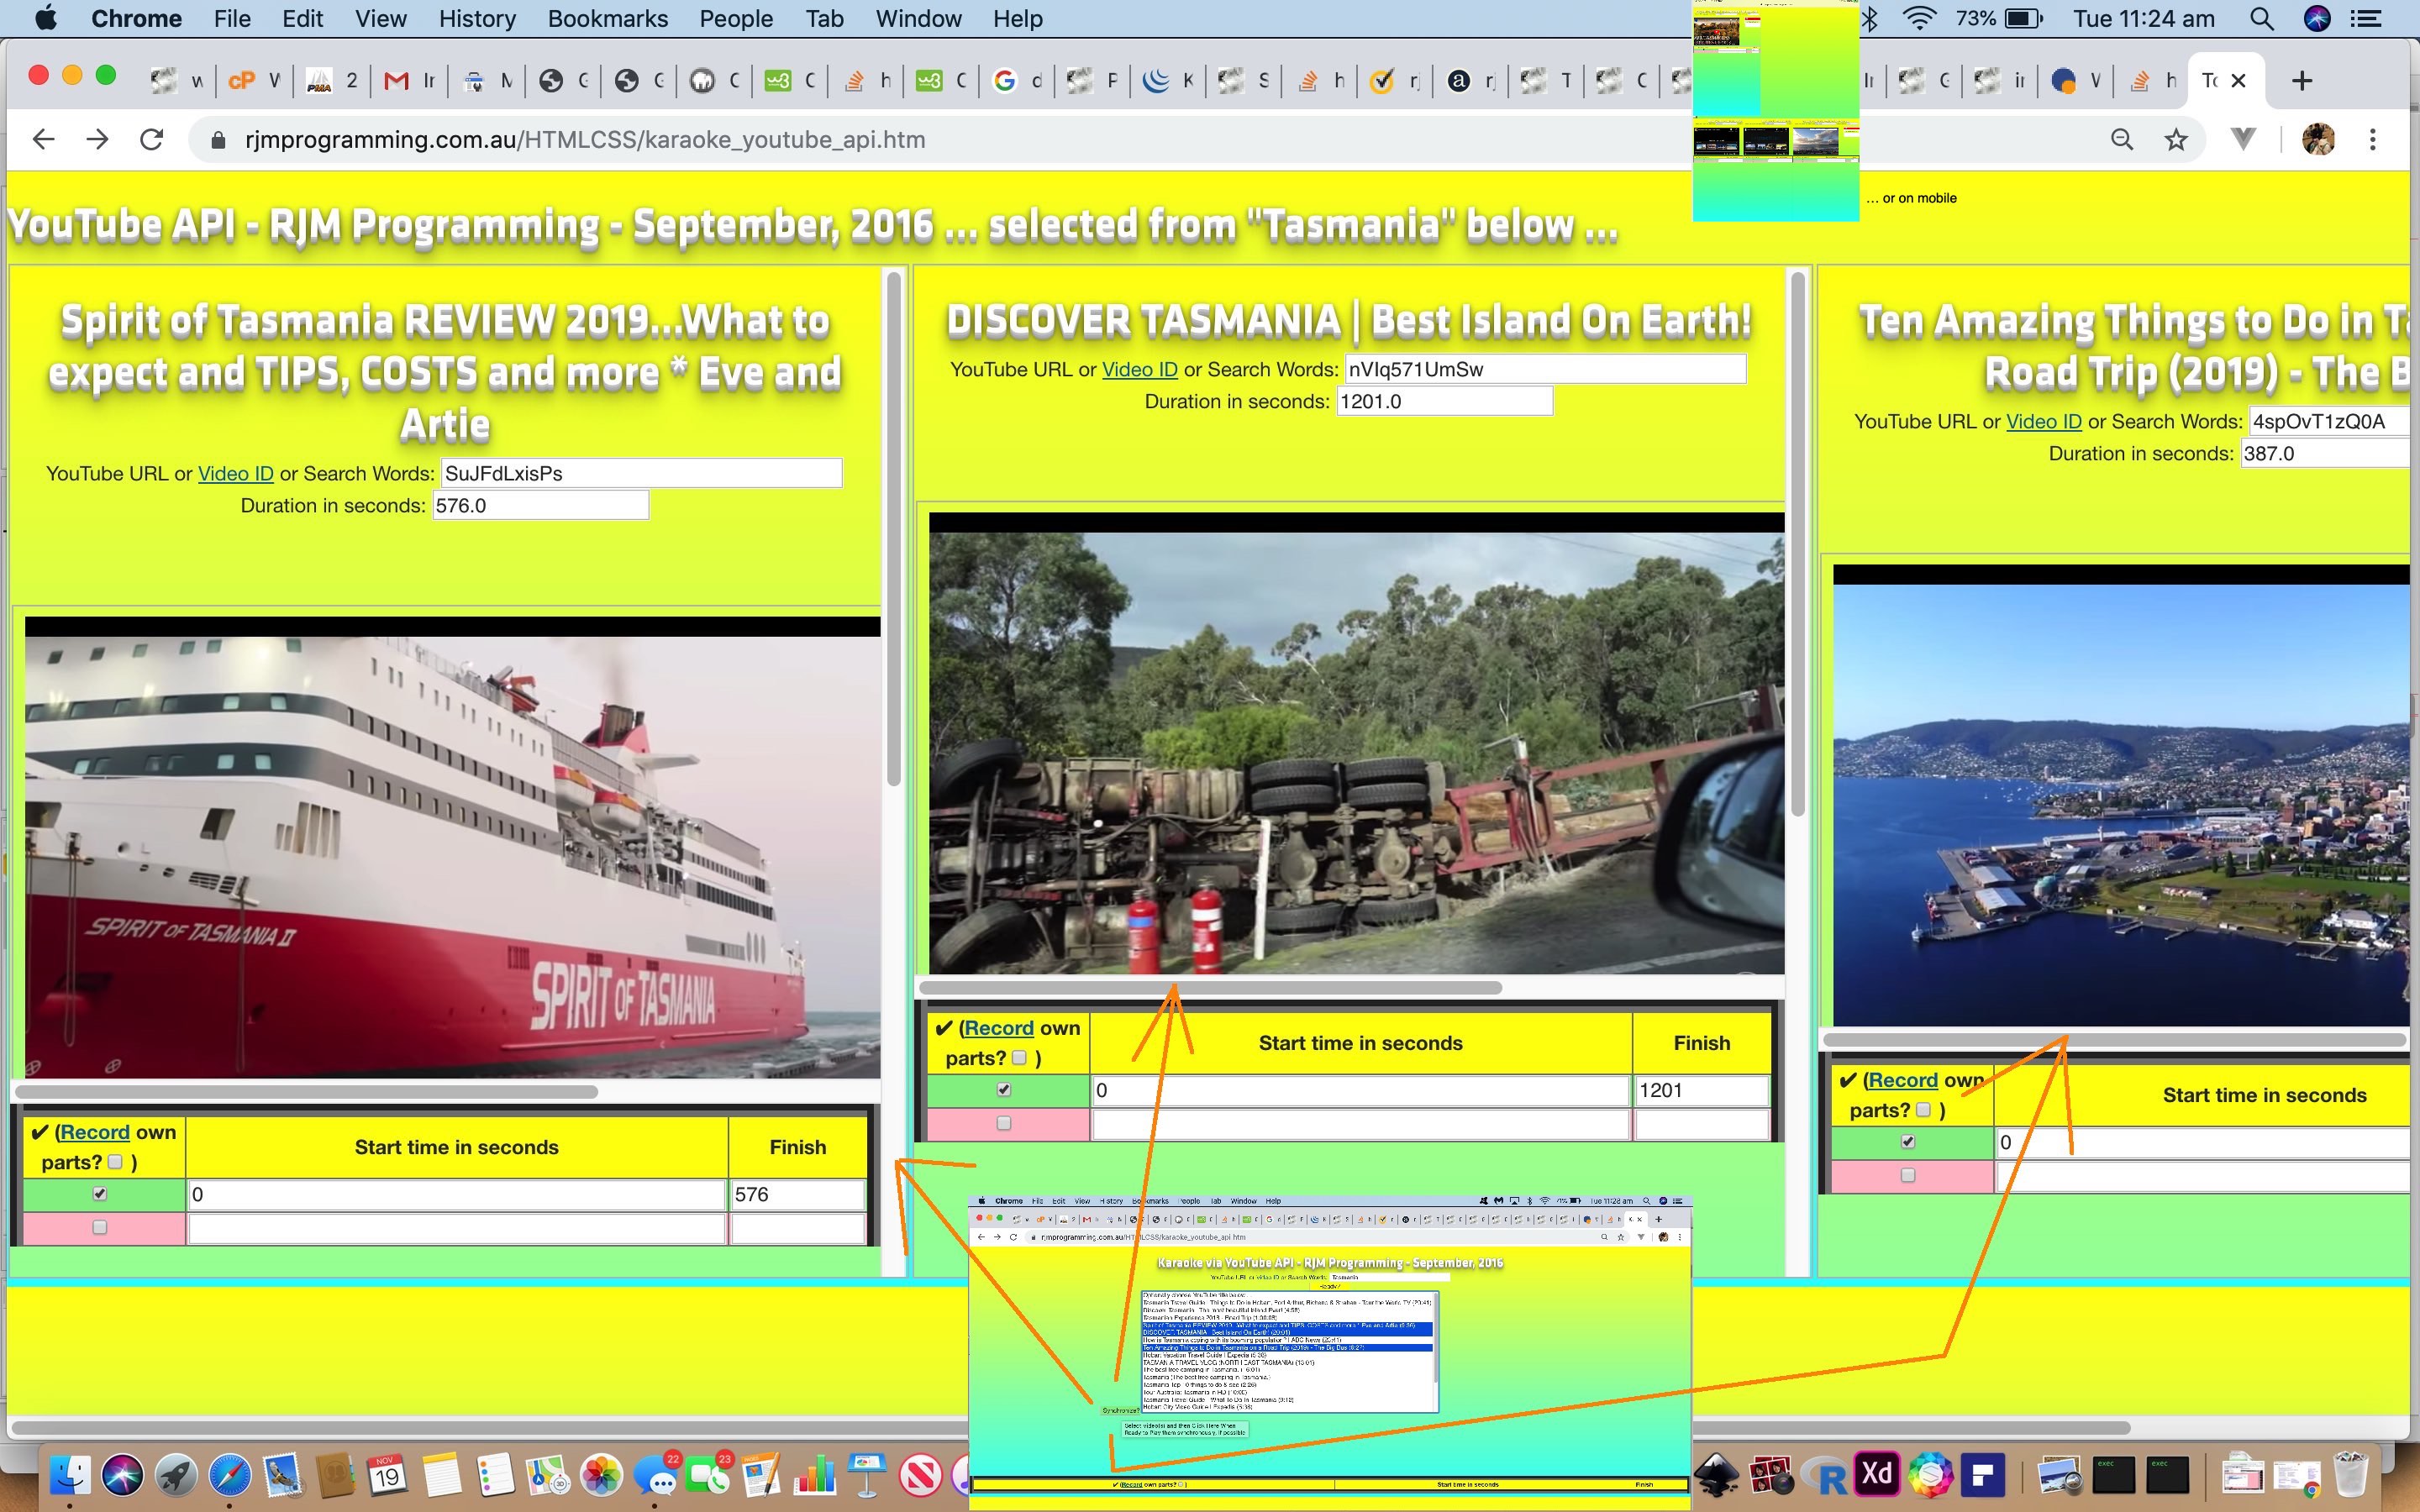Toggle 'Record own parts?' checkbox in Ten Amazing panel
The height and width of the screenshot is (1512, 2420).
point(1923,1110)
